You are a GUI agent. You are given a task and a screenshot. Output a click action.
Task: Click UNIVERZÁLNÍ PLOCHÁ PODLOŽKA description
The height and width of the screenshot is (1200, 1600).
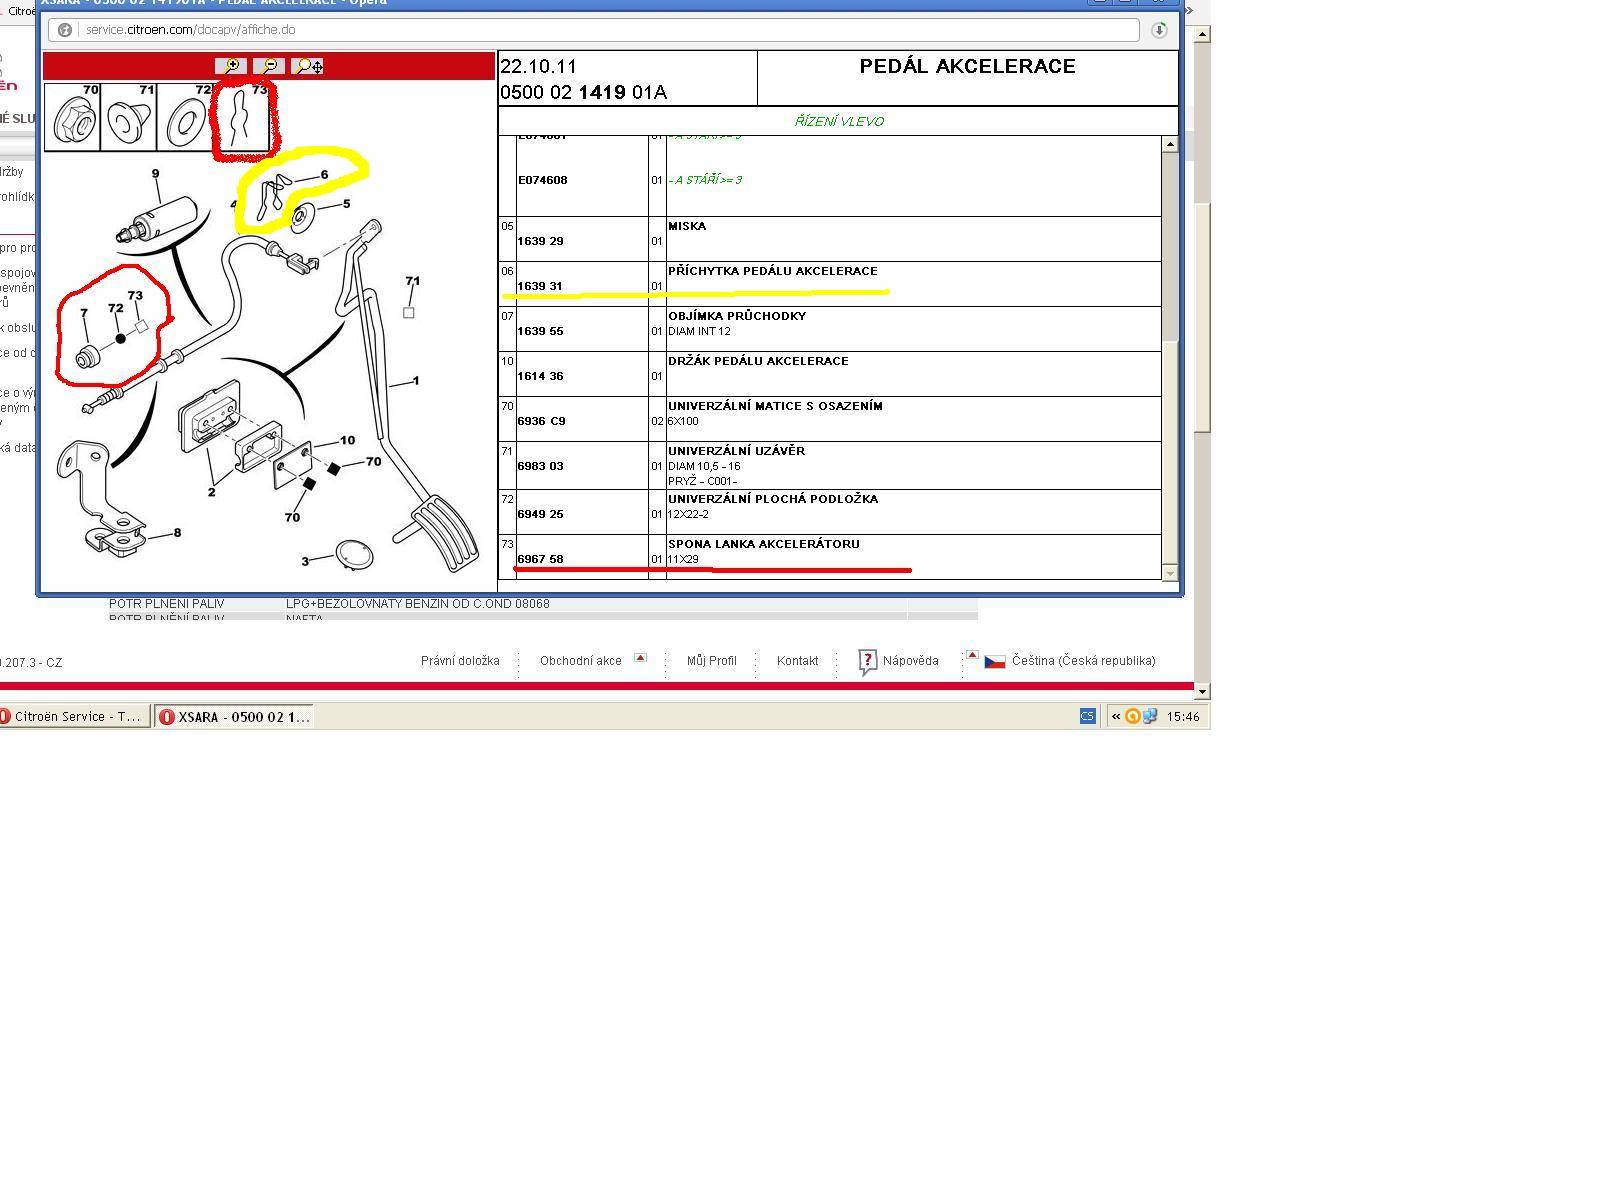[773, 499]
